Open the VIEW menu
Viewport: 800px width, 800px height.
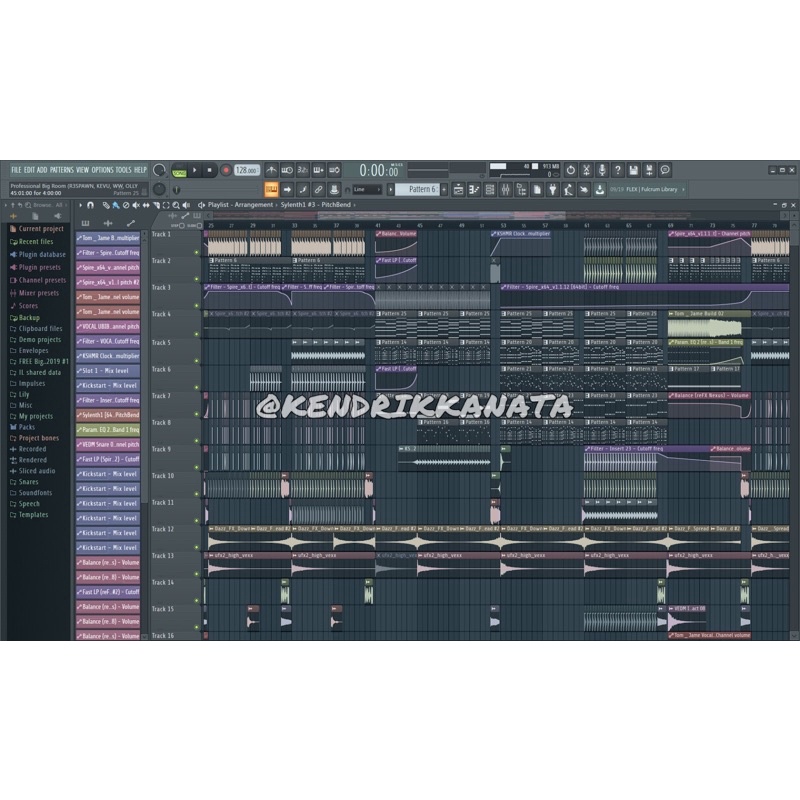click(x=83, y=170)
